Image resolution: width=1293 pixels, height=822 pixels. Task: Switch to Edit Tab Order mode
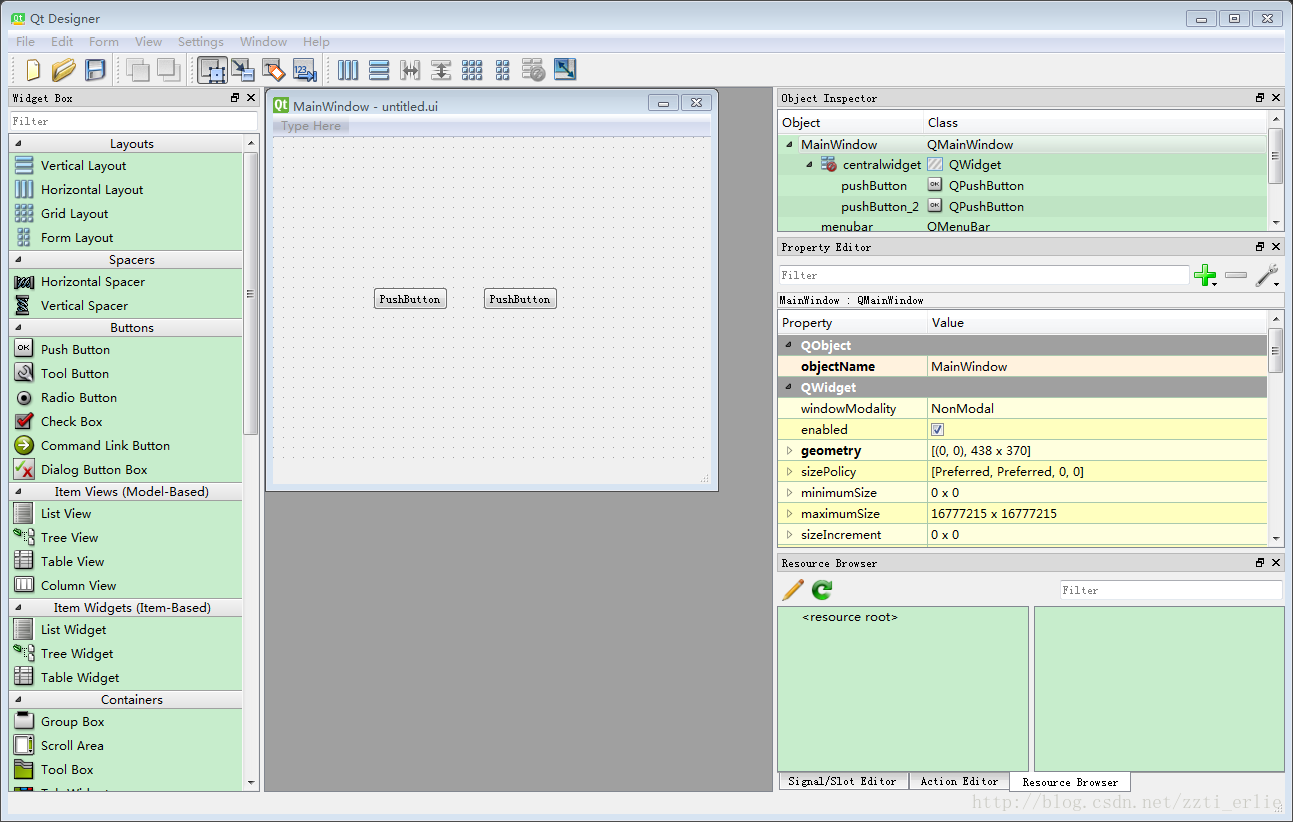304,70
